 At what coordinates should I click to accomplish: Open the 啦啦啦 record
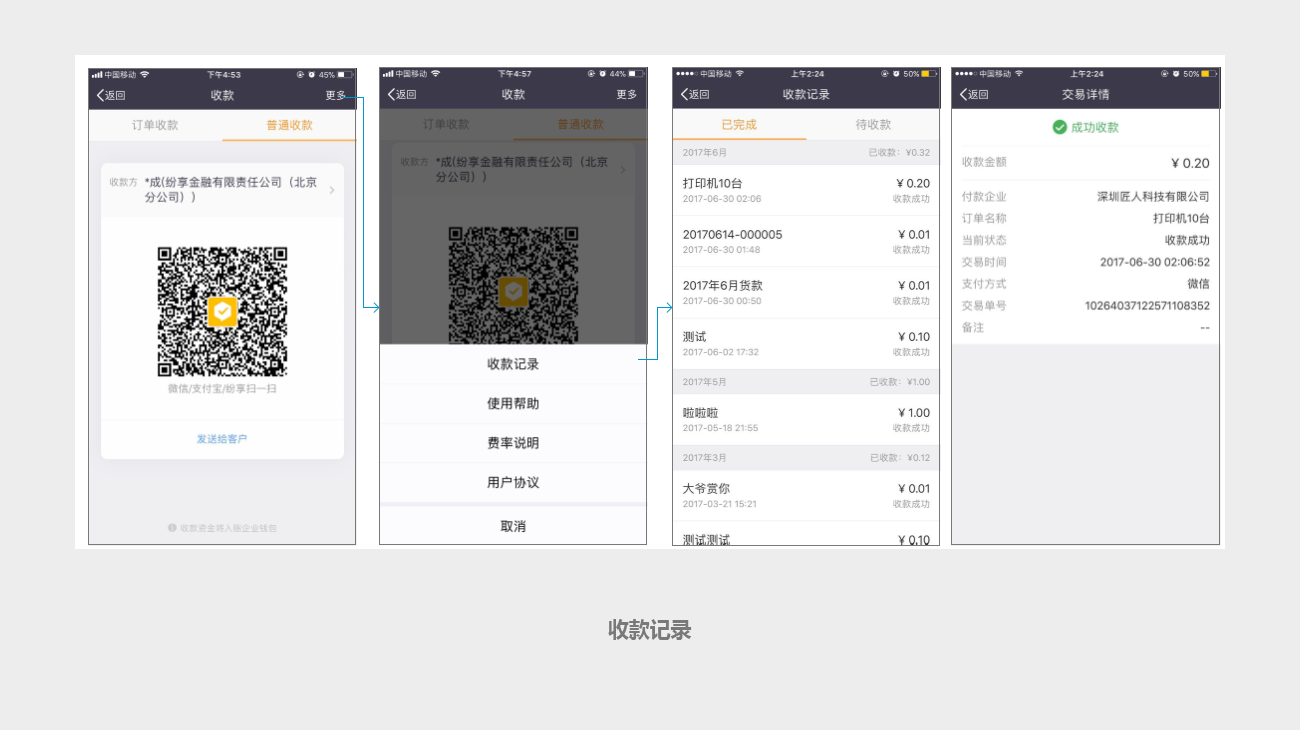point(806,419)
